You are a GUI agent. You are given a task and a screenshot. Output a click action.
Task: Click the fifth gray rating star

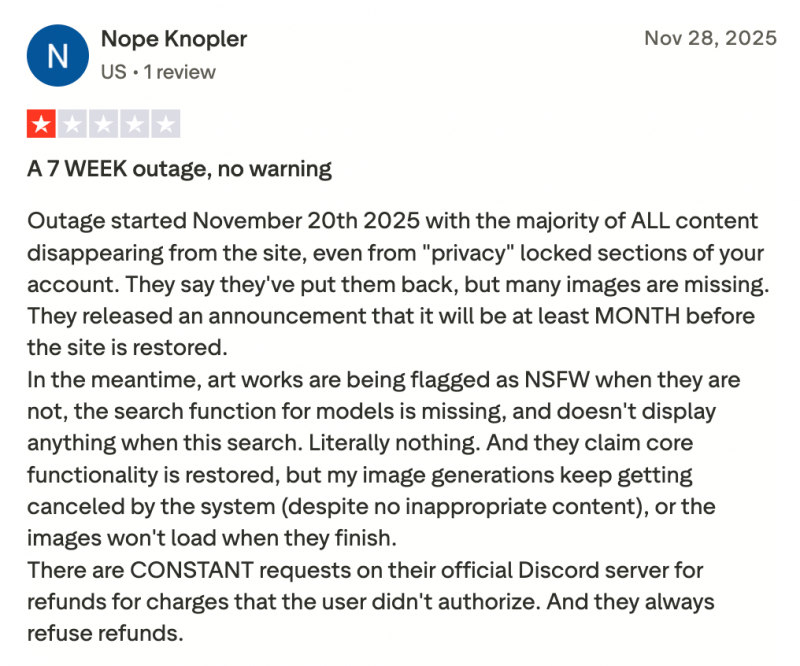[167, 125]
